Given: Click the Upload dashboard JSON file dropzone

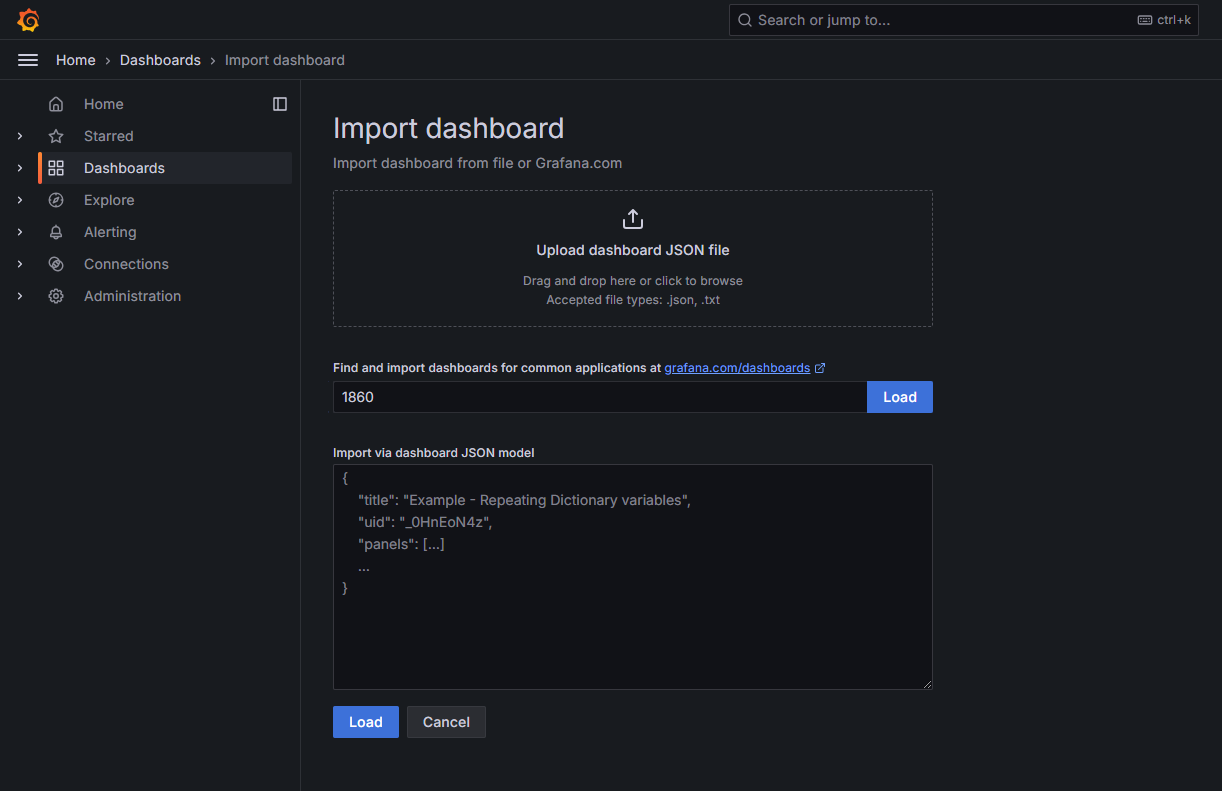Looking at the screenshot, I should pos(632,258).
